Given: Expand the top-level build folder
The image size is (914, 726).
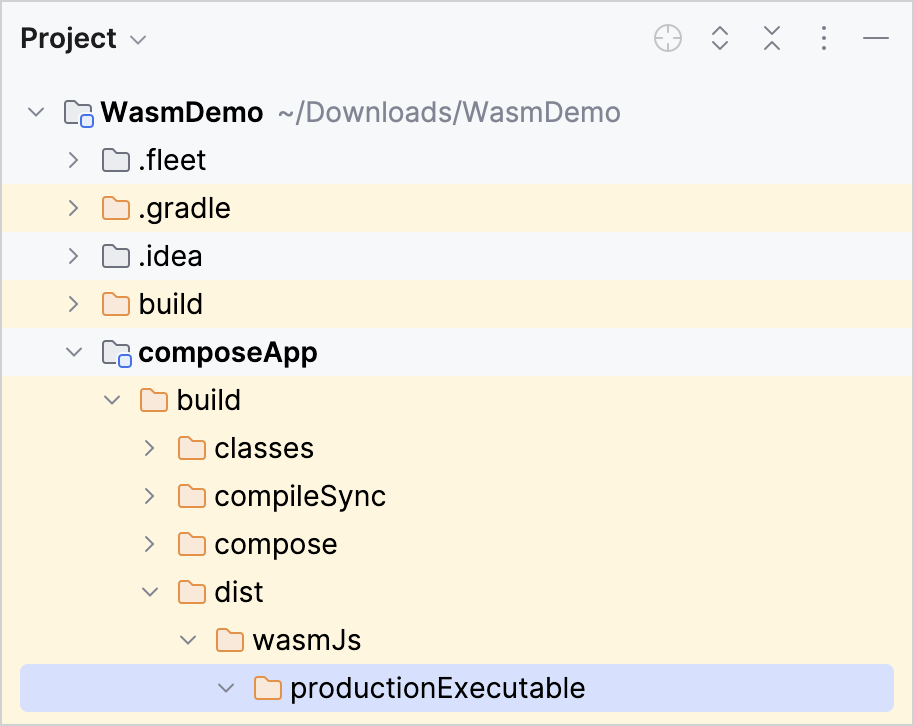Looking at the screenshot, I should click(73, 304).
